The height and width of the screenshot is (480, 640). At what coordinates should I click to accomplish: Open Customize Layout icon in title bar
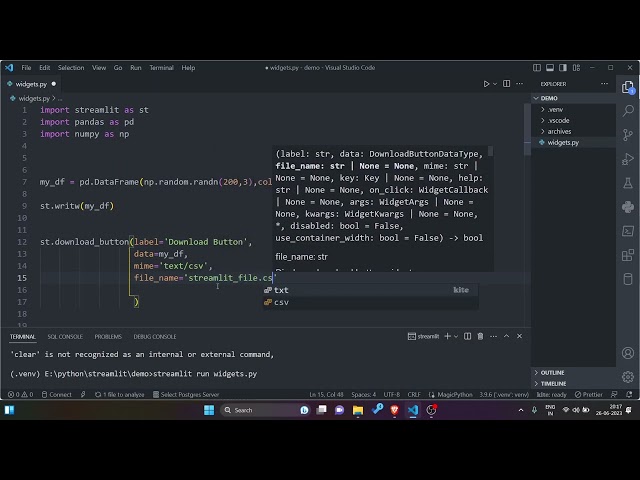point(576,68)
